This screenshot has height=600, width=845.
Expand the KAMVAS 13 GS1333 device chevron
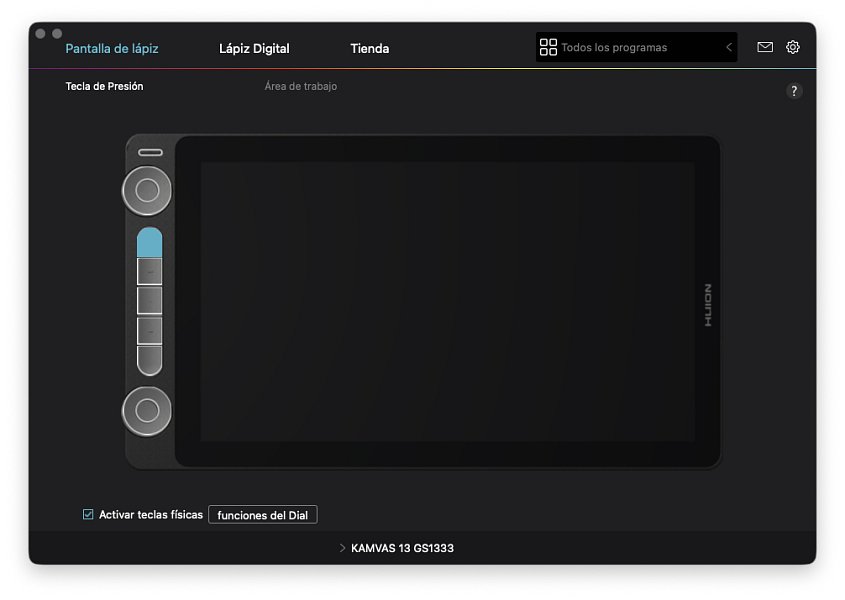coord(342,548)
